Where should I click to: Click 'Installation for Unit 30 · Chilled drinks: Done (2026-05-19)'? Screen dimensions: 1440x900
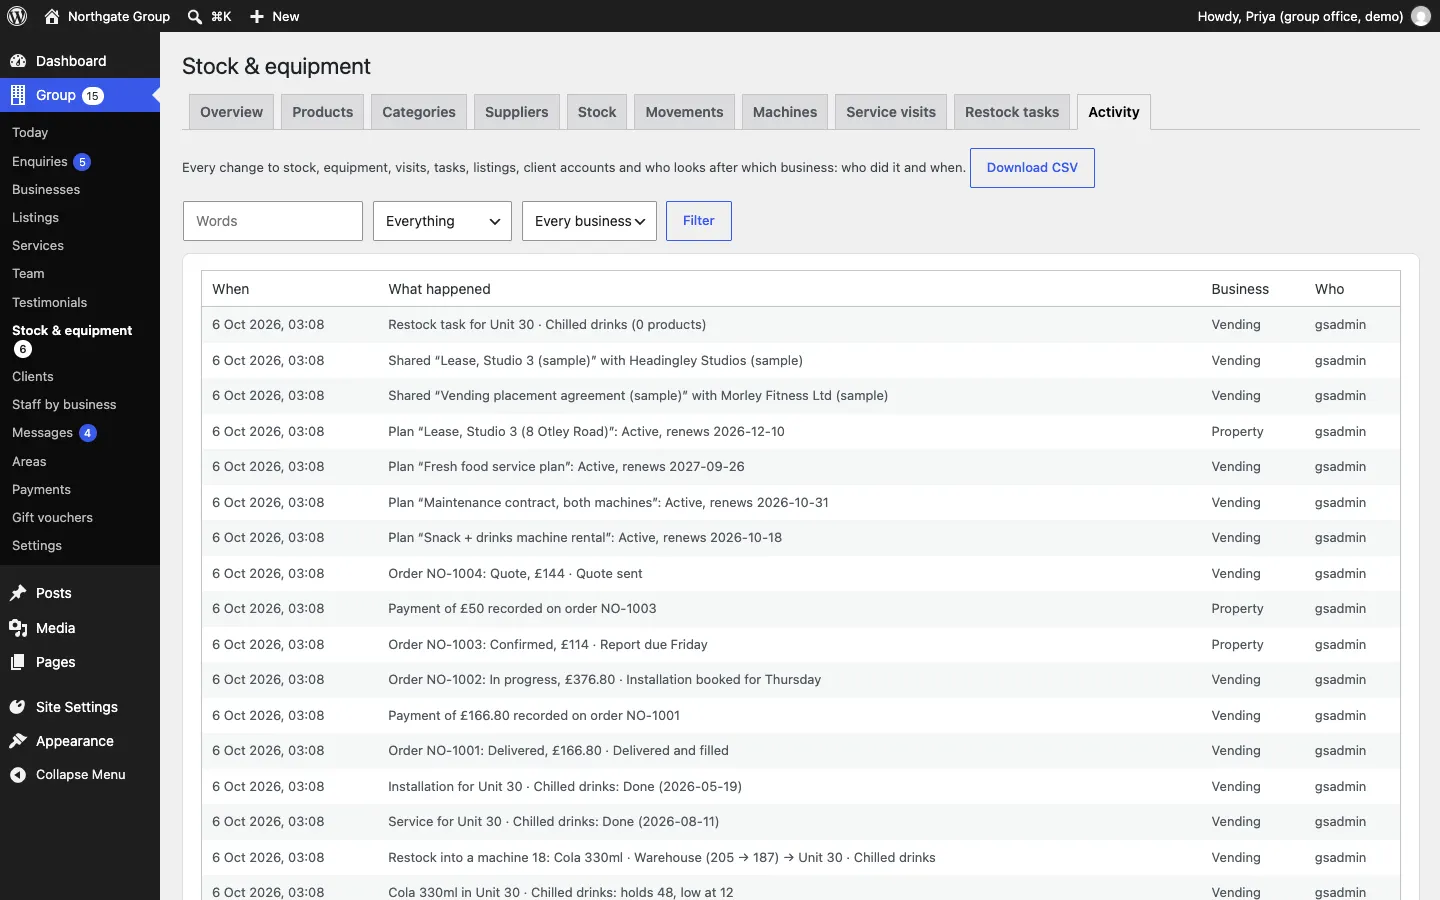pyautogui.click(x=565, y=786)
